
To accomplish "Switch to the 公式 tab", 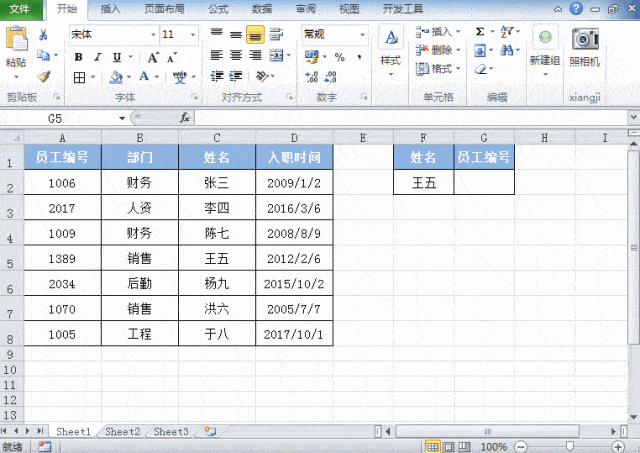I will coord(218,9).
